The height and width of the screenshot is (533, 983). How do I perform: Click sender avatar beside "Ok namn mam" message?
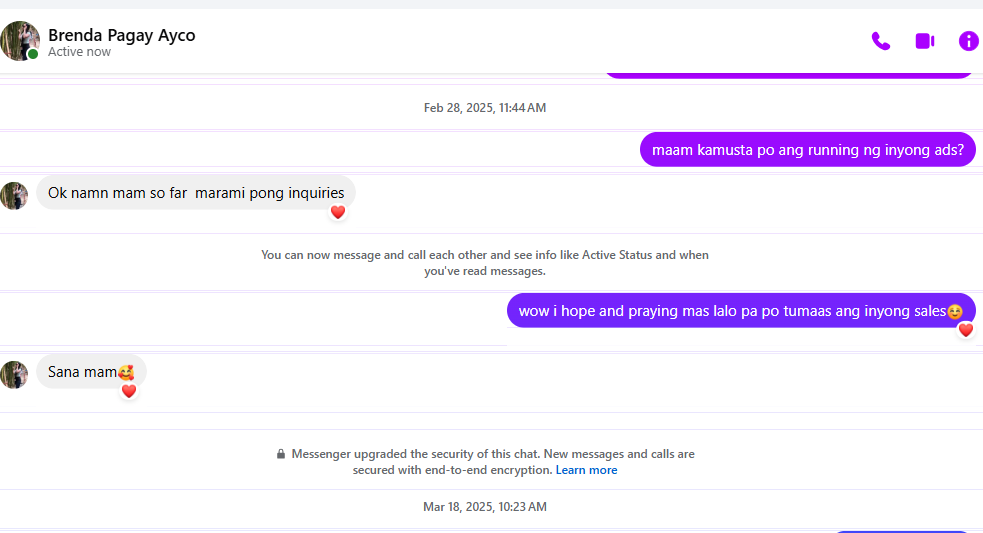click(x=14, y=195)
